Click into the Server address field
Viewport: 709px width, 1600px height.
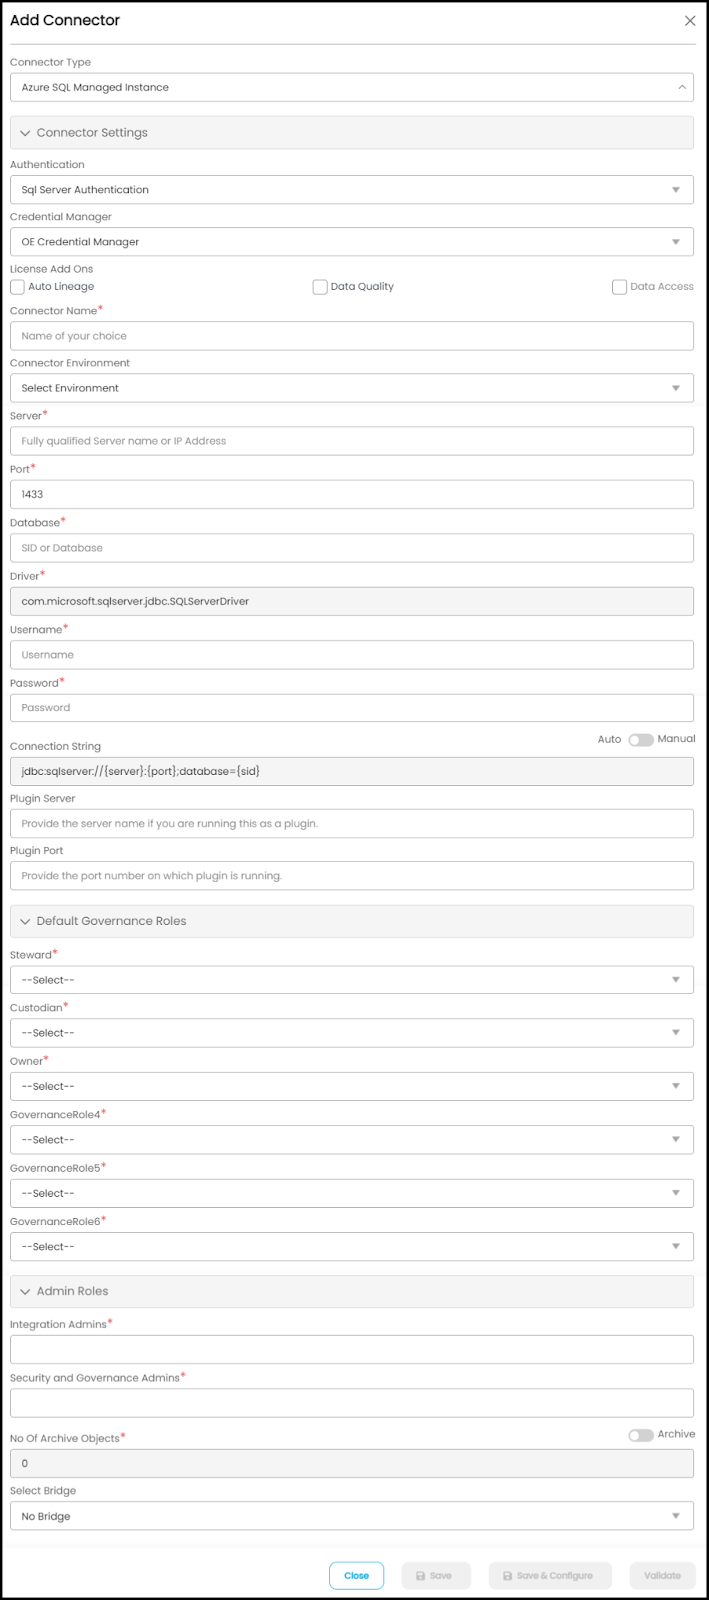pyautogui.click(x=352, y=441)
